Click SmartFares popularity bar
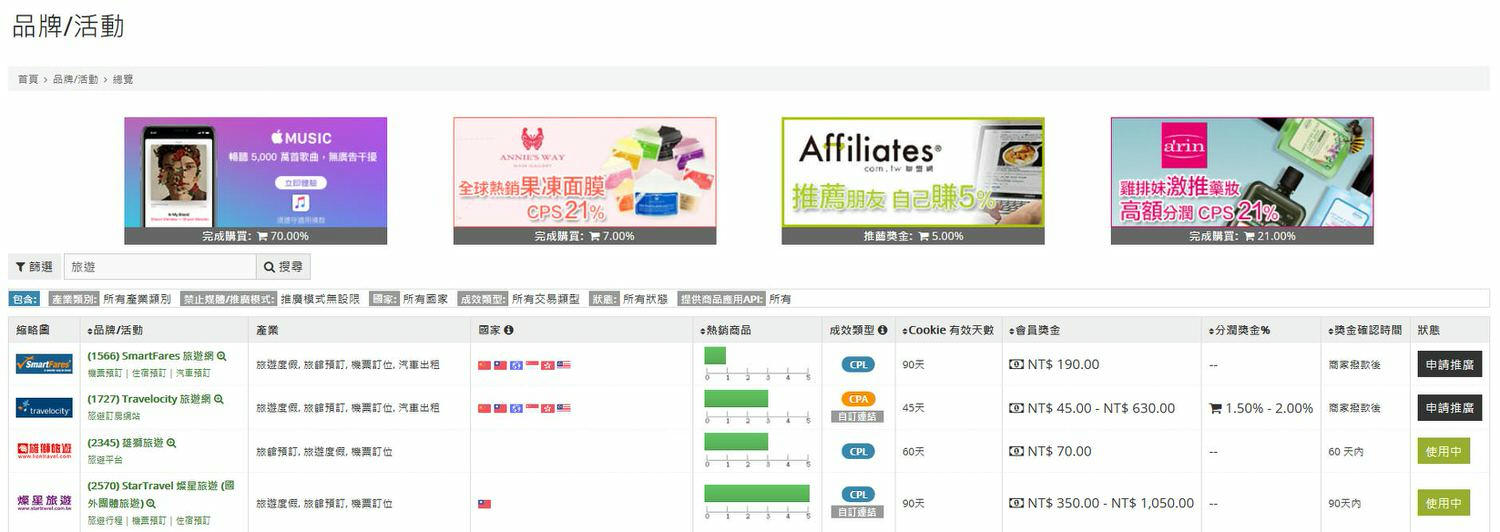Viewport: 1500px width, 532px height. (x=715, y=355)
